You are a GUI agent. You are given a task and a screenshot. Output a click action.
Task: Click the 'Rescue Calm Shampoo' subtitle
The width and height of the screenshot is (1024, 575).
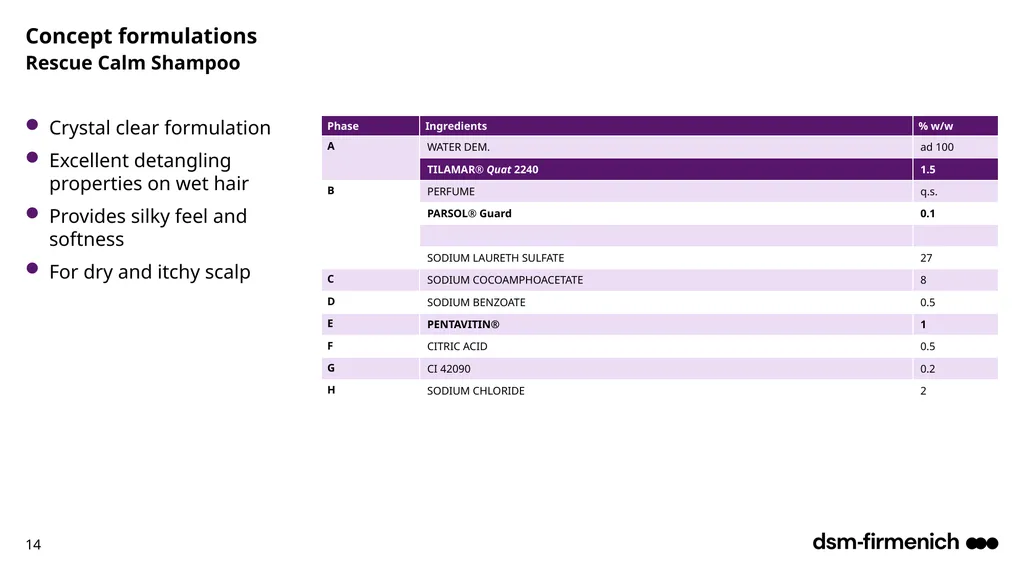[133, 63]
